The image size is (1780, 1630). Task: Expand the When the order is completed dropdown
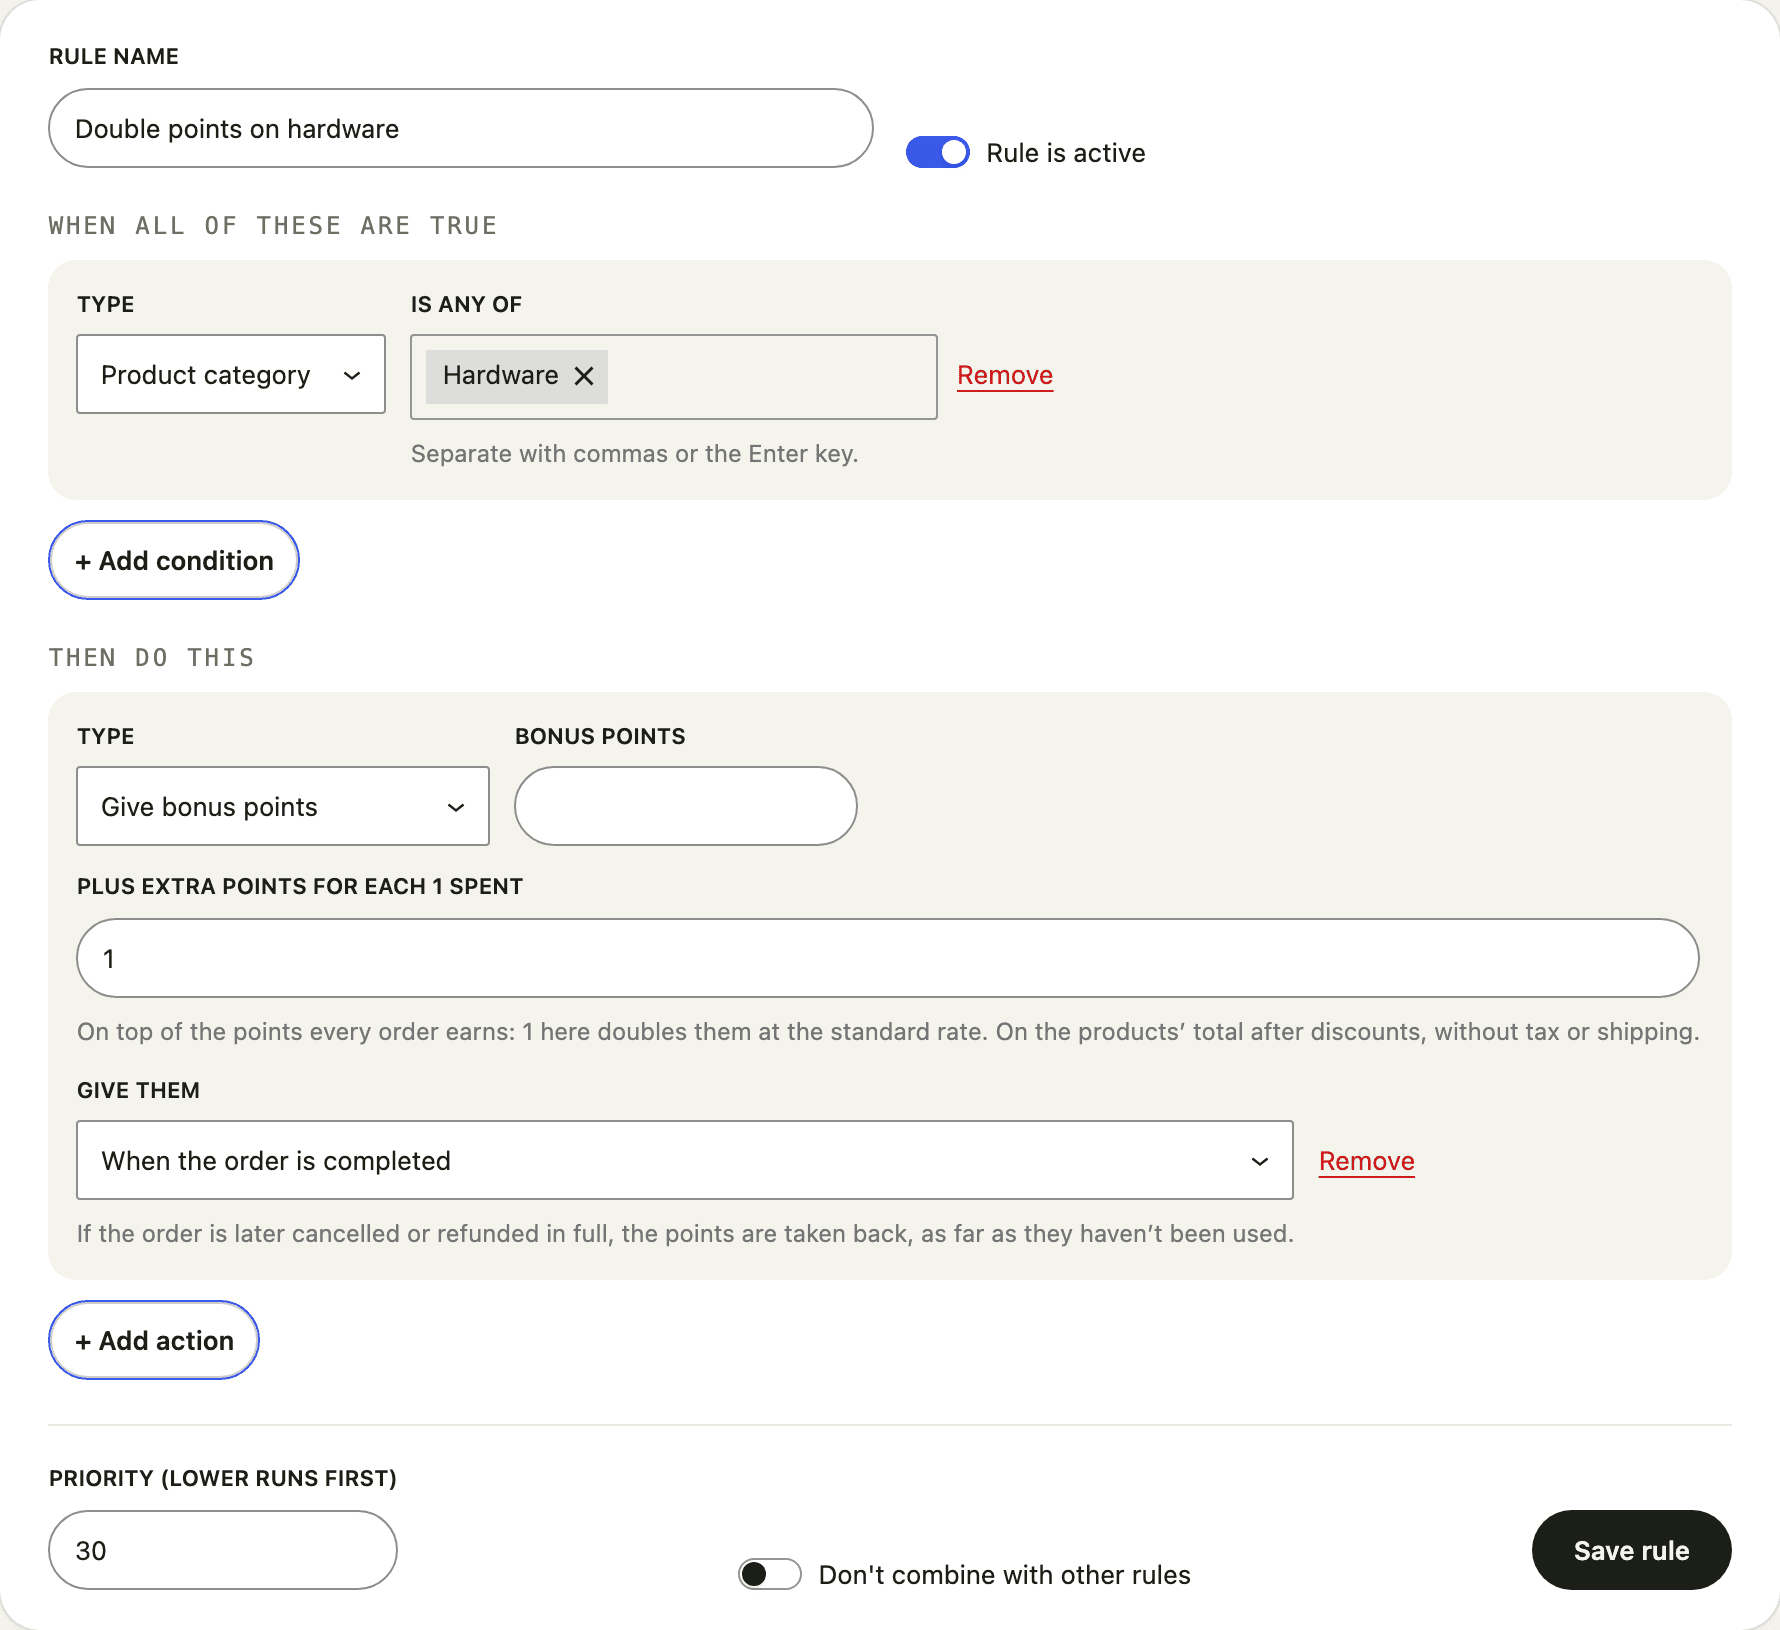click(685, 1160)
